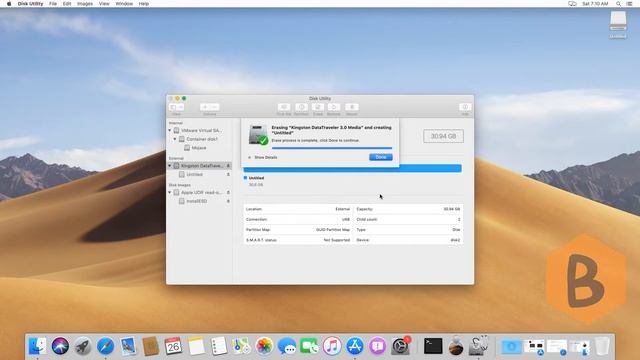Collapse the Kingston DataTraveler tree item
Screen dimensions: 640x360
(170, 166)
